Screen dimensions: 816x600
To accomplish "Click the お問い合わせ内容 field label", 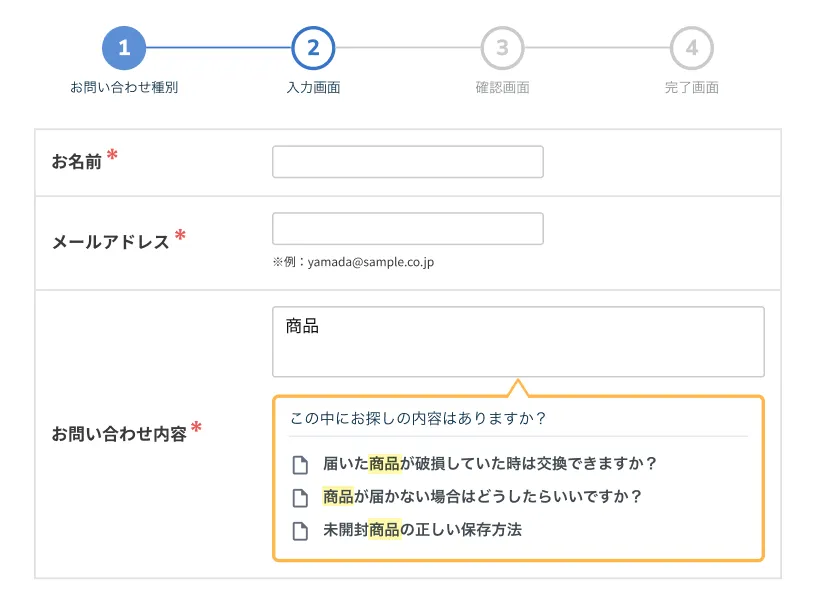I will point(119,434).
